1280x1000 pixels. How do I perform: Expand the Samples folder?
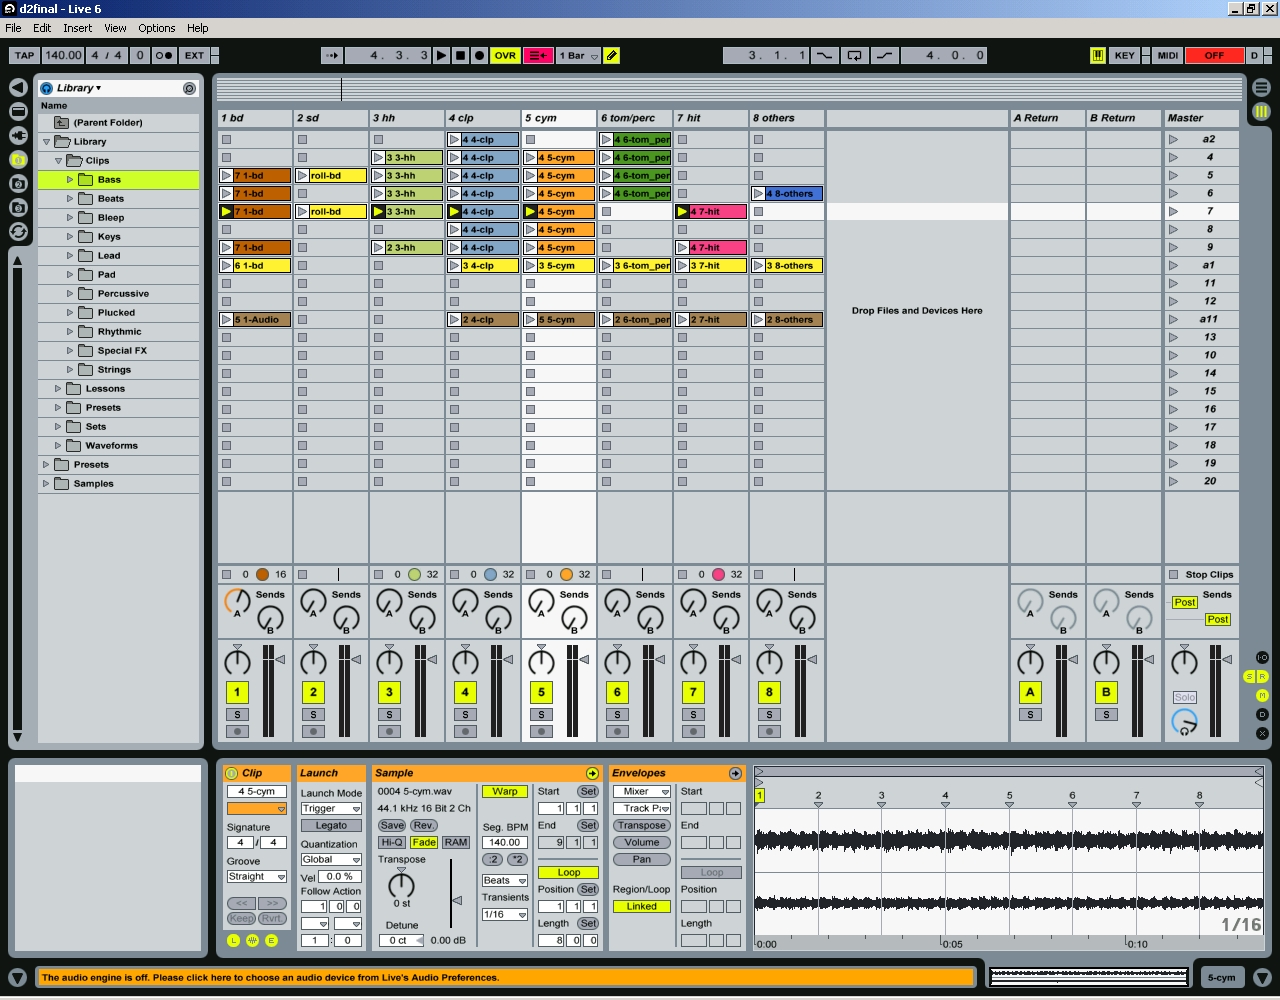coord(46,483)
